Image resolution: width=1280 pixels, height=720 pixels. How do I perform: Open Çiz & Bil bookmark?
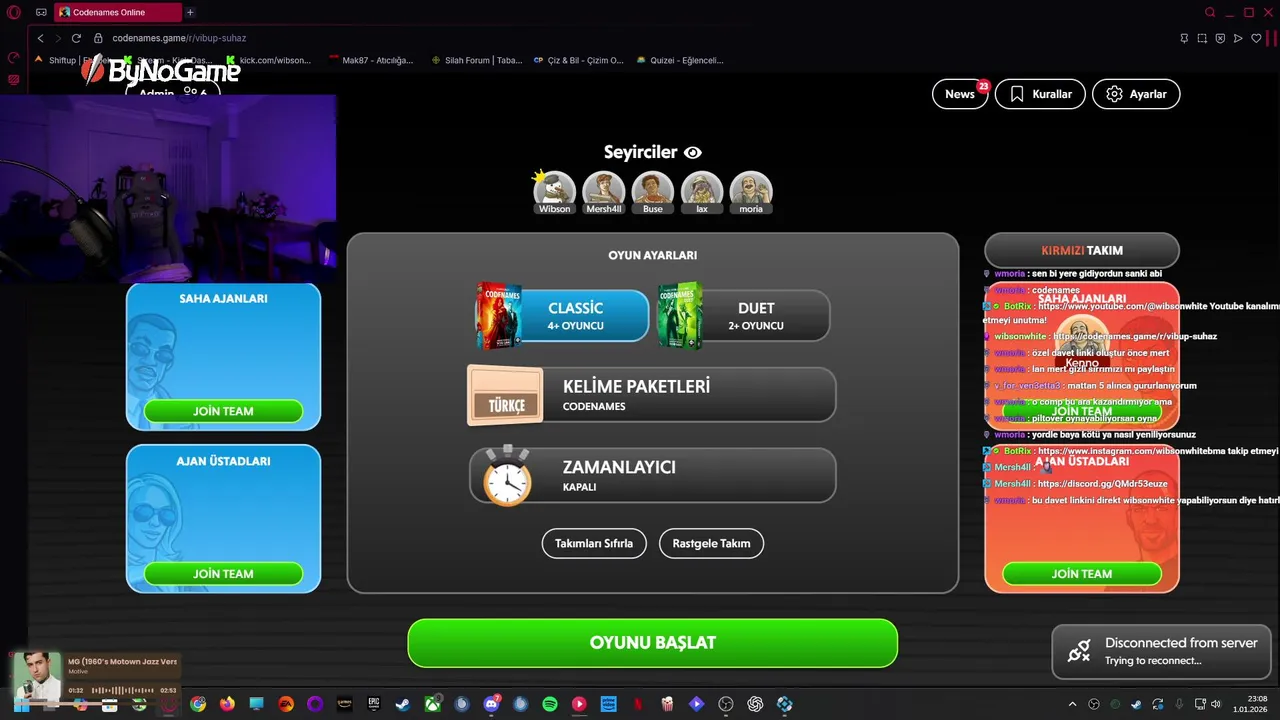(579, 60)
